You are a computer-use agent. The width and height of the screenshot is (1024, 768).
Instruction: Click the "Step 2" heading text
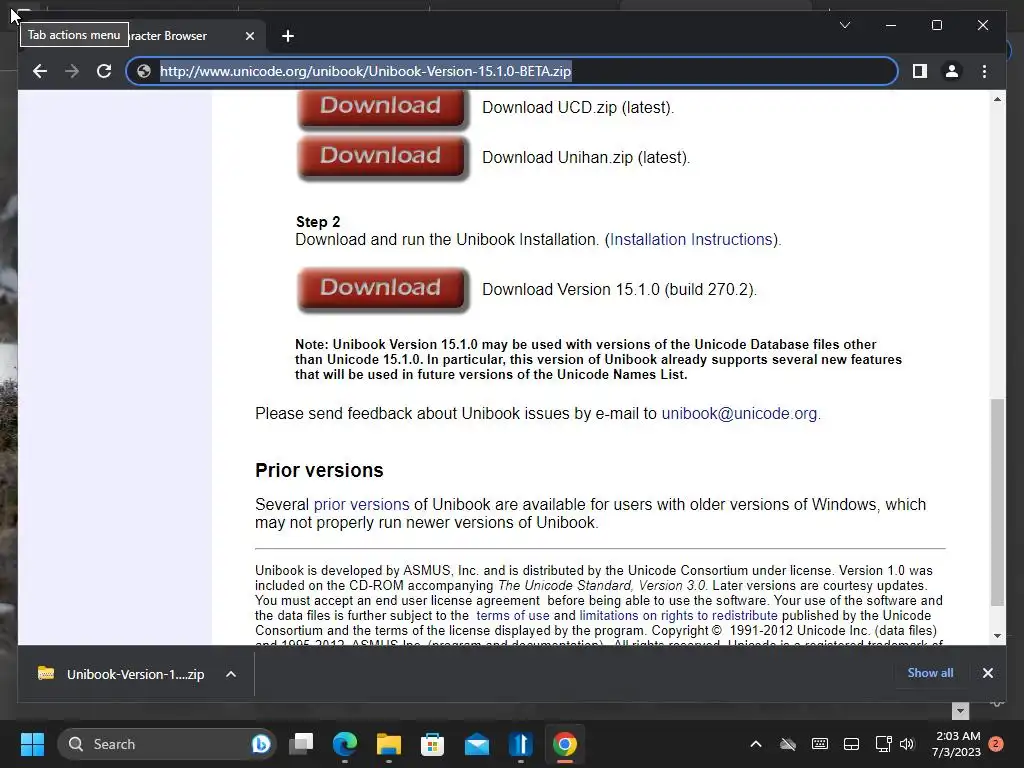318,221
